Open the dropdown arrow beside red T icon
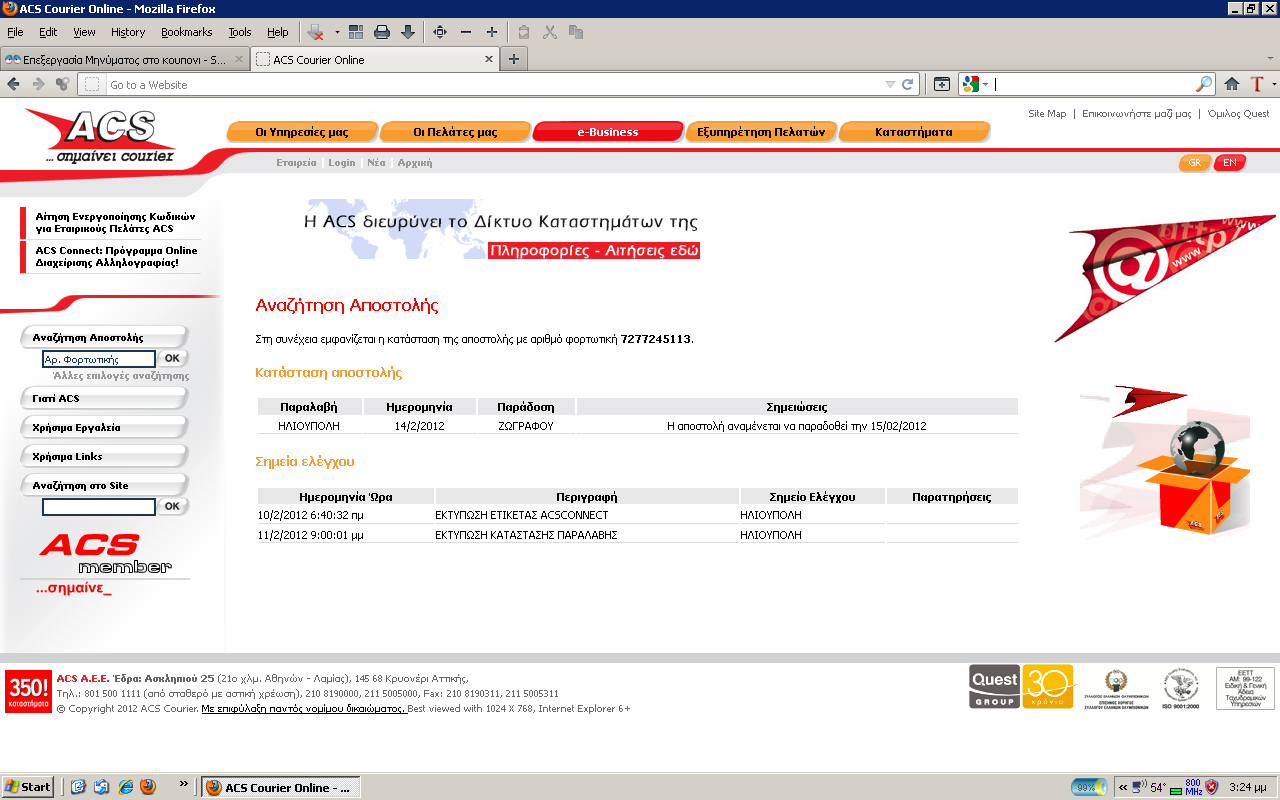The height and width of the screenshot is (800, 1280). click(x=1273, y=85)
